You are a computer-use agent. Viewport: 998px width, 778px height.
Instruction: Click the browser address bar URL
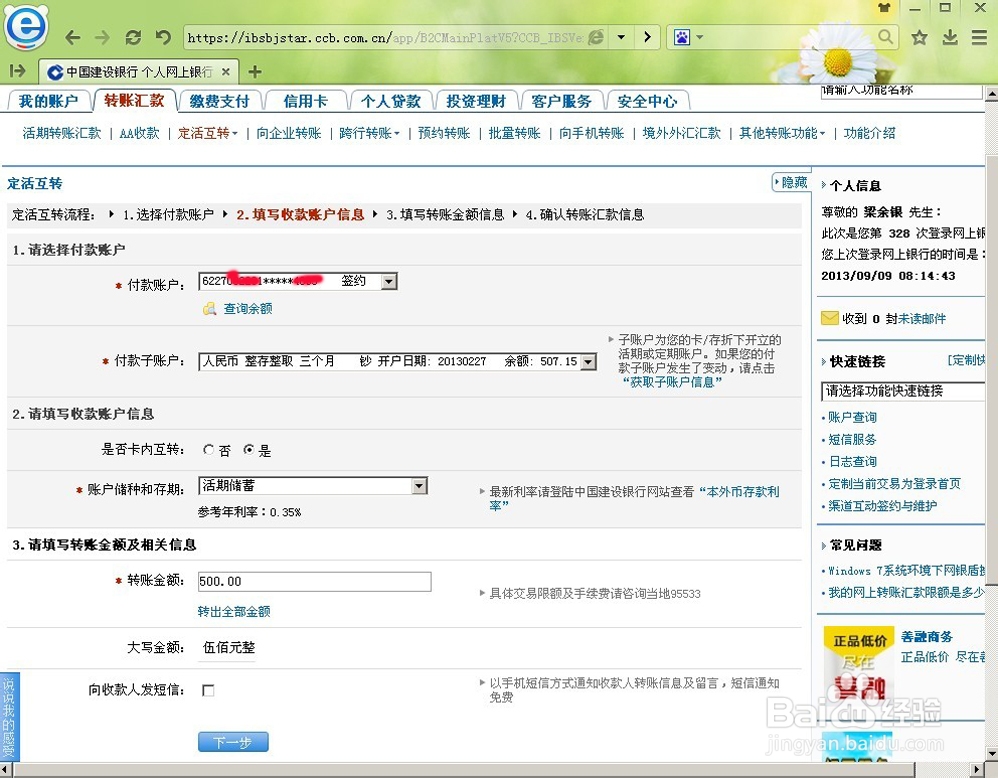tap(385, 38)
